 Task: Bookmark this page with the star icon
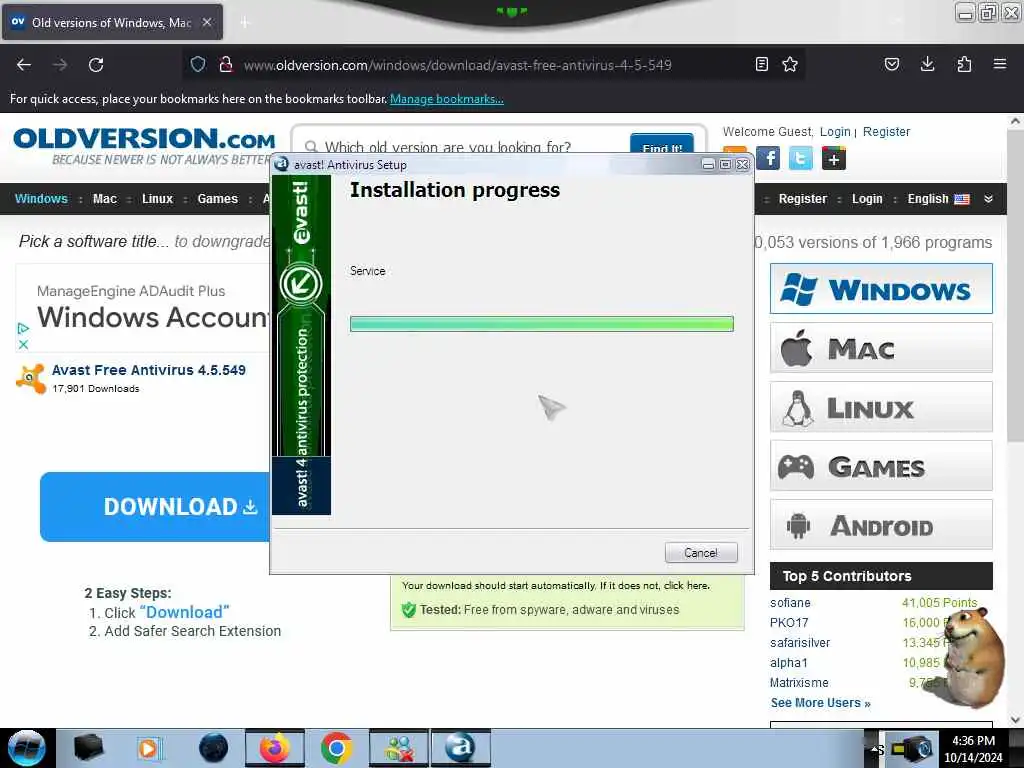790,64
